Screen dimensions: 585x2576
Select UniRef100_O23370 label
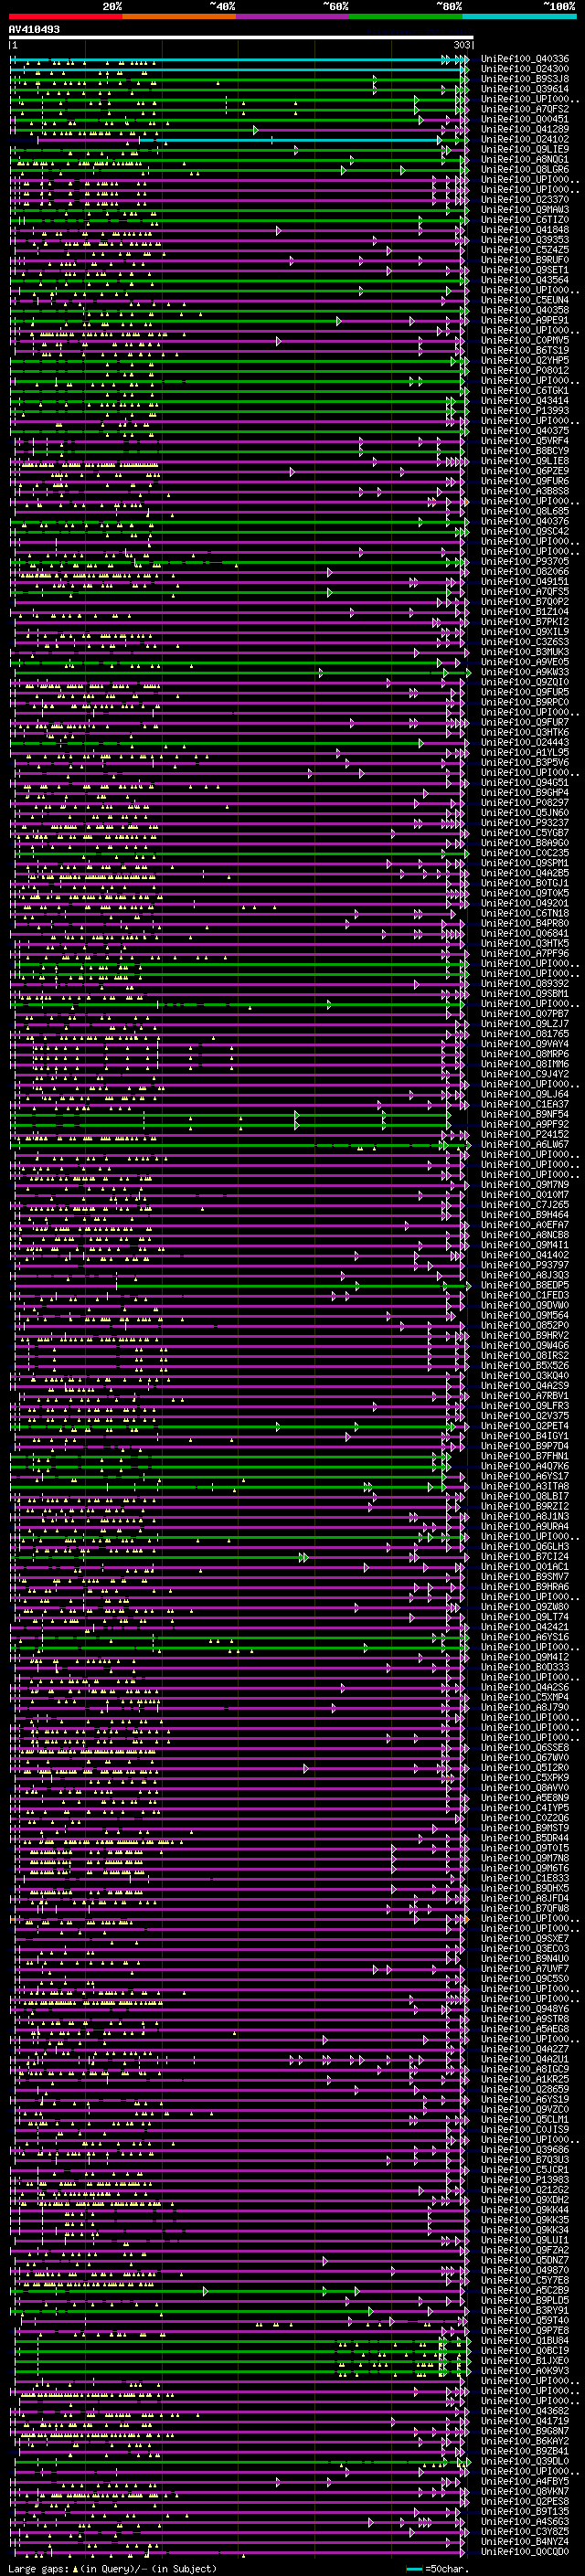(524, 200)
